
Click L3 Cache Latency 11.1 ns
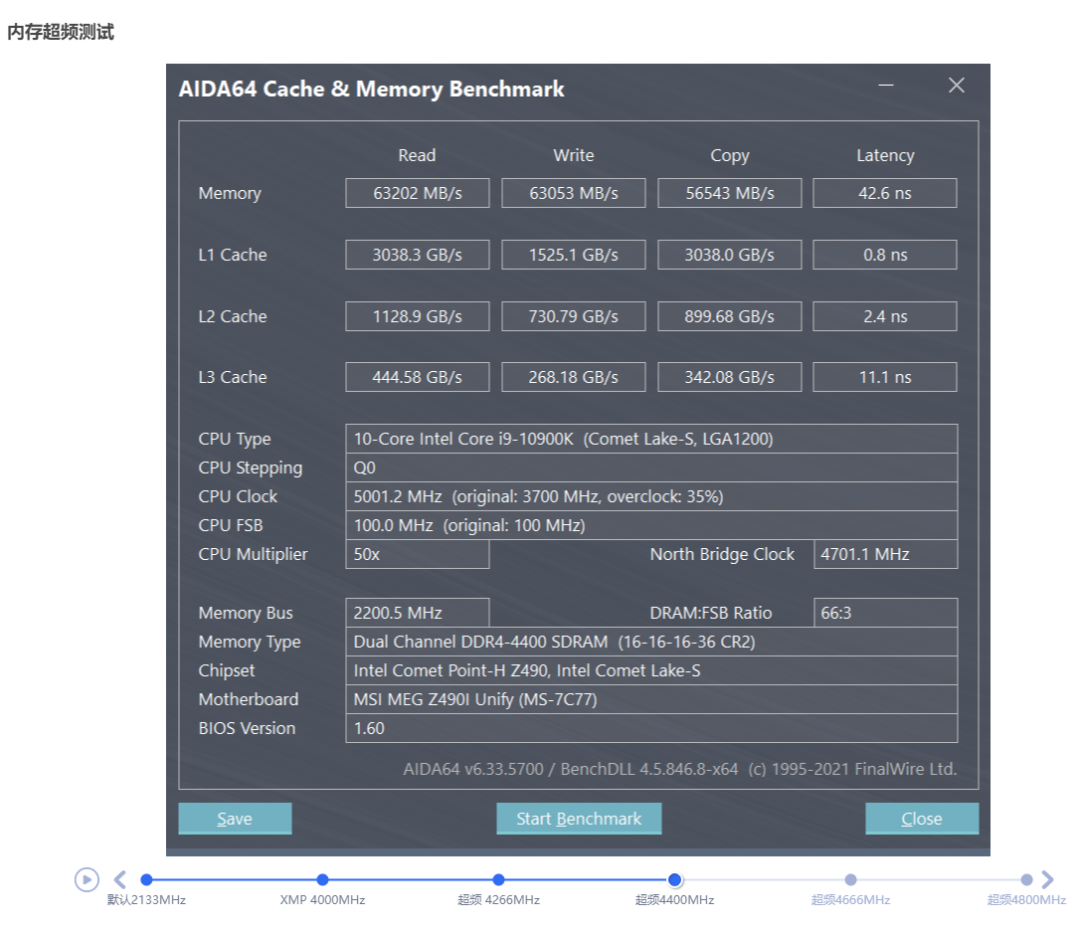point(885,377)
